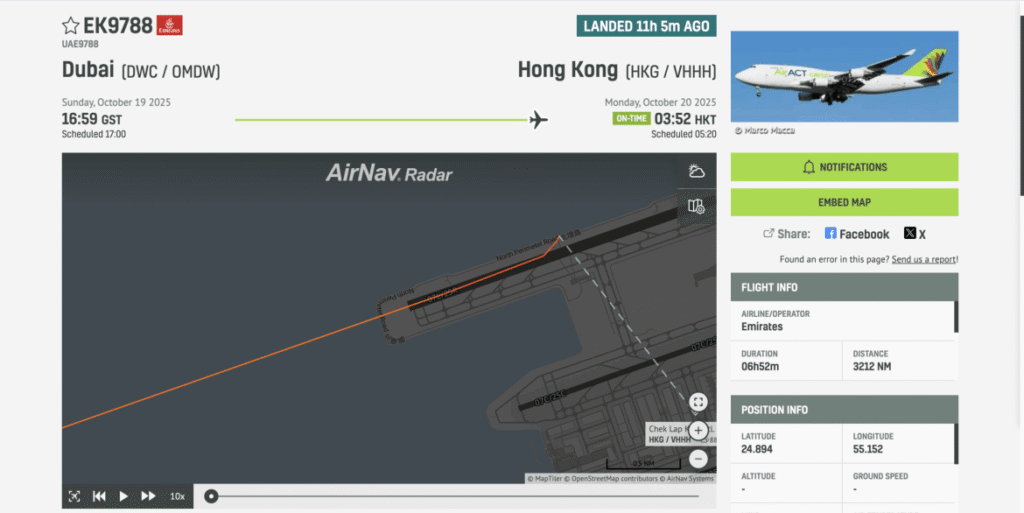Click the NOTIFICATIONS button
Screen dimensions: 1024x513
coord(844,167)
